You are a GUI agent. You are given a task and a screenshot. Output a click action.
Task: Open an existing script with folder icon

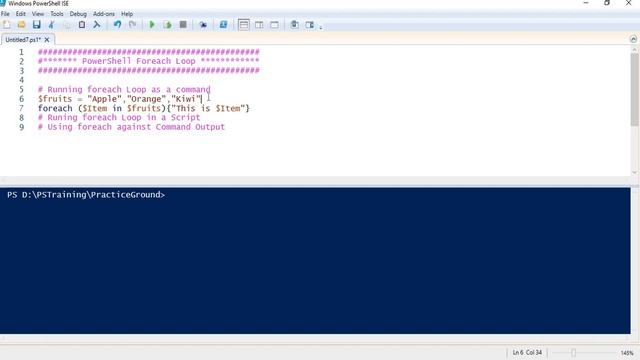click(x=21, y=25)
